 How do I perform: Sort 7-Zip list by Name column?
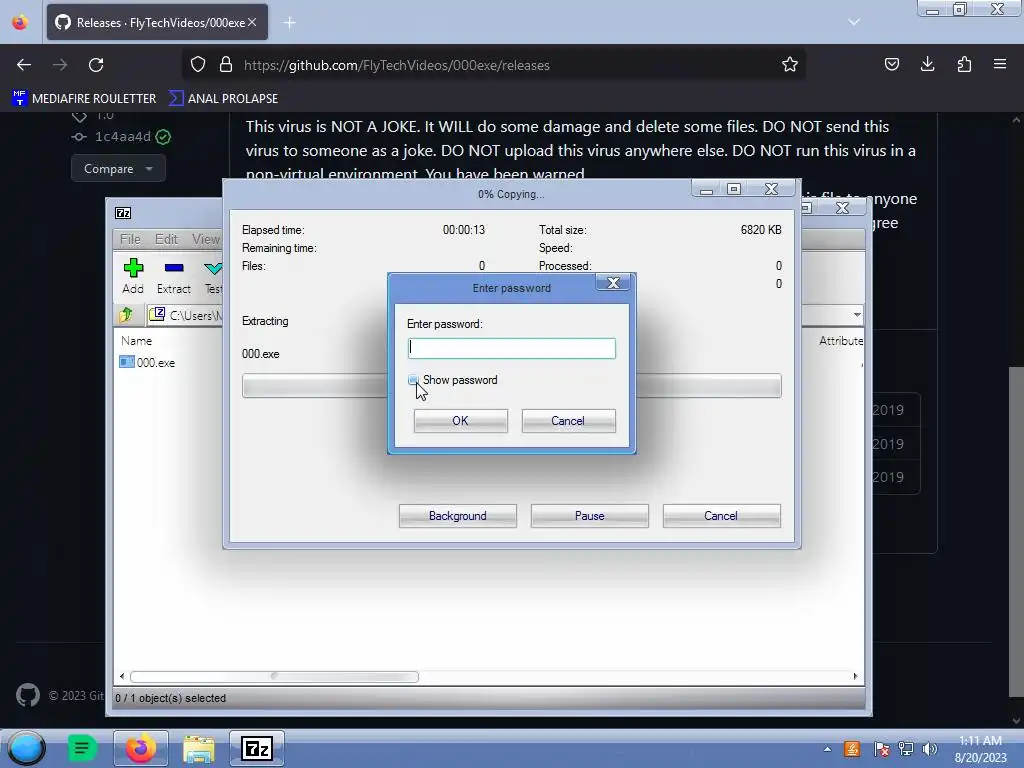pos(136,340)
